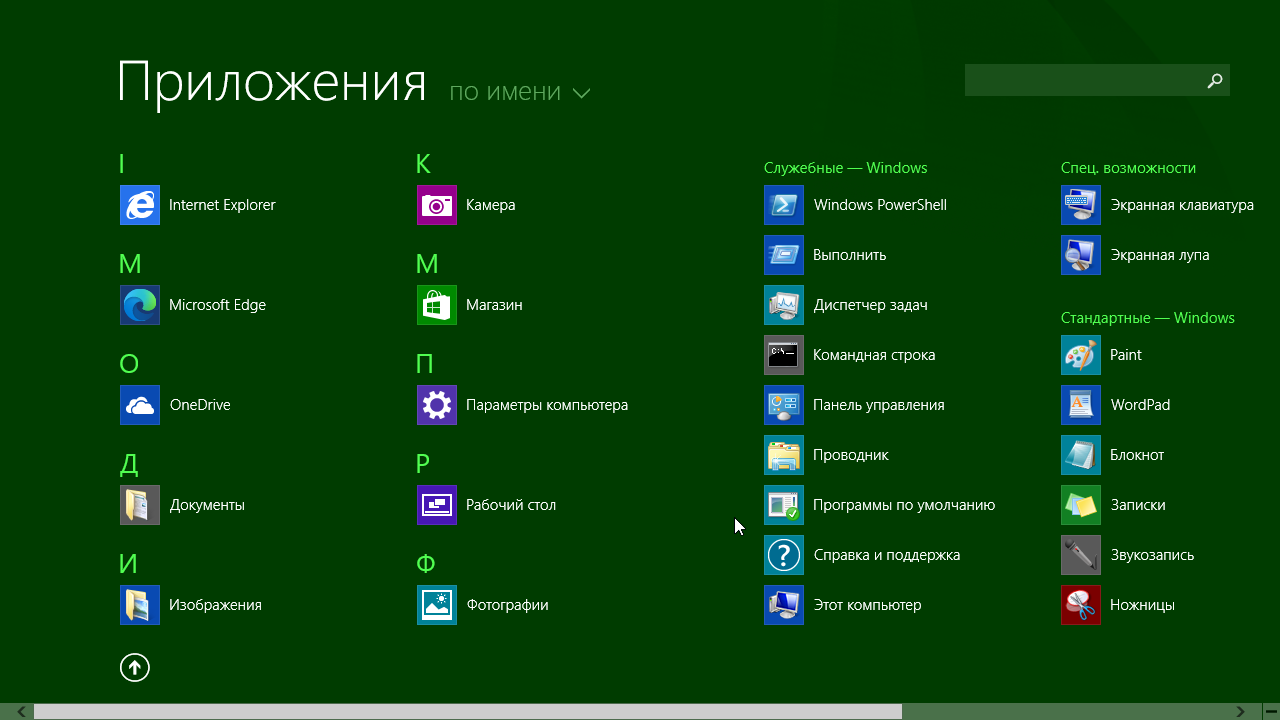Launch the WordPad icon

(x=1081, y=405)
